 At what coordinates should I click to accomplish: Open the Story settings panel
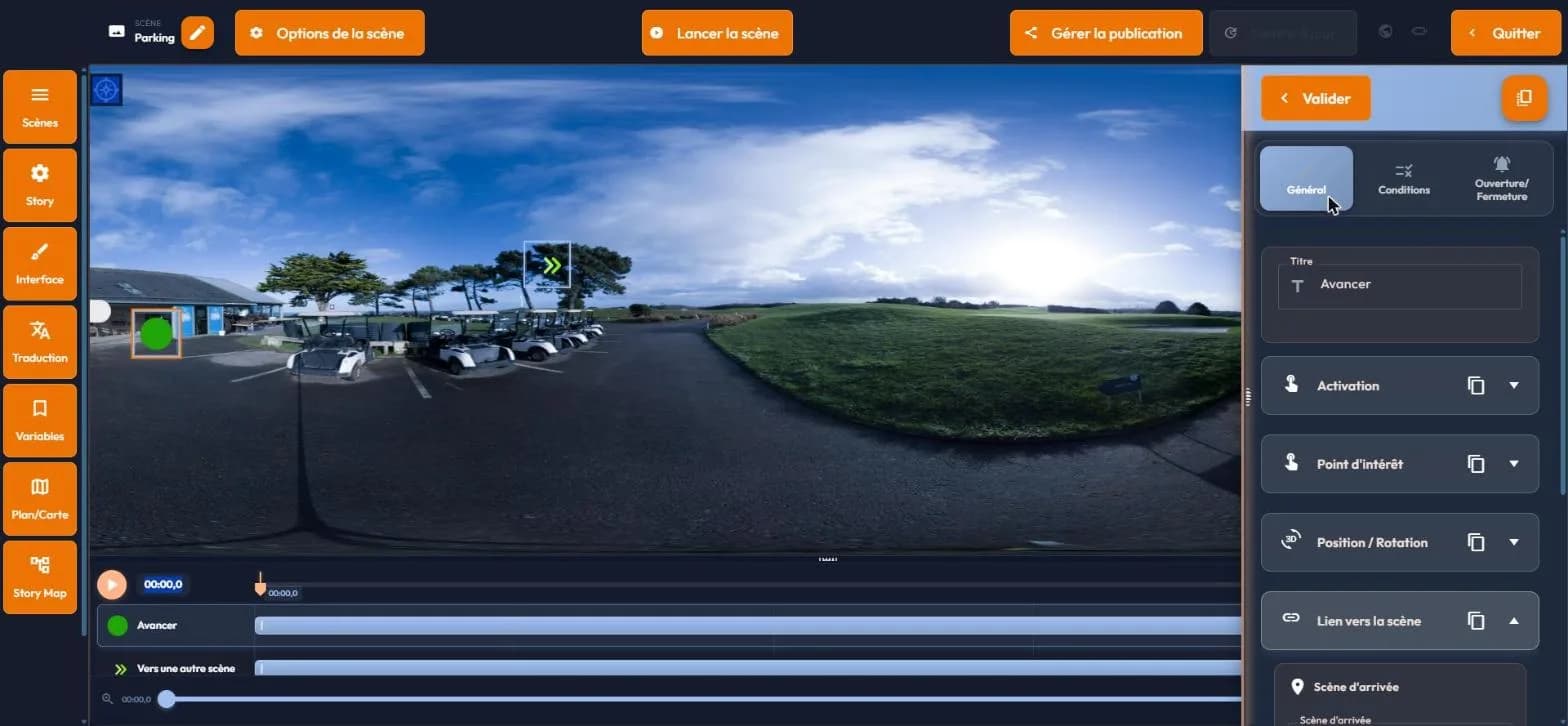coord(40,185)
